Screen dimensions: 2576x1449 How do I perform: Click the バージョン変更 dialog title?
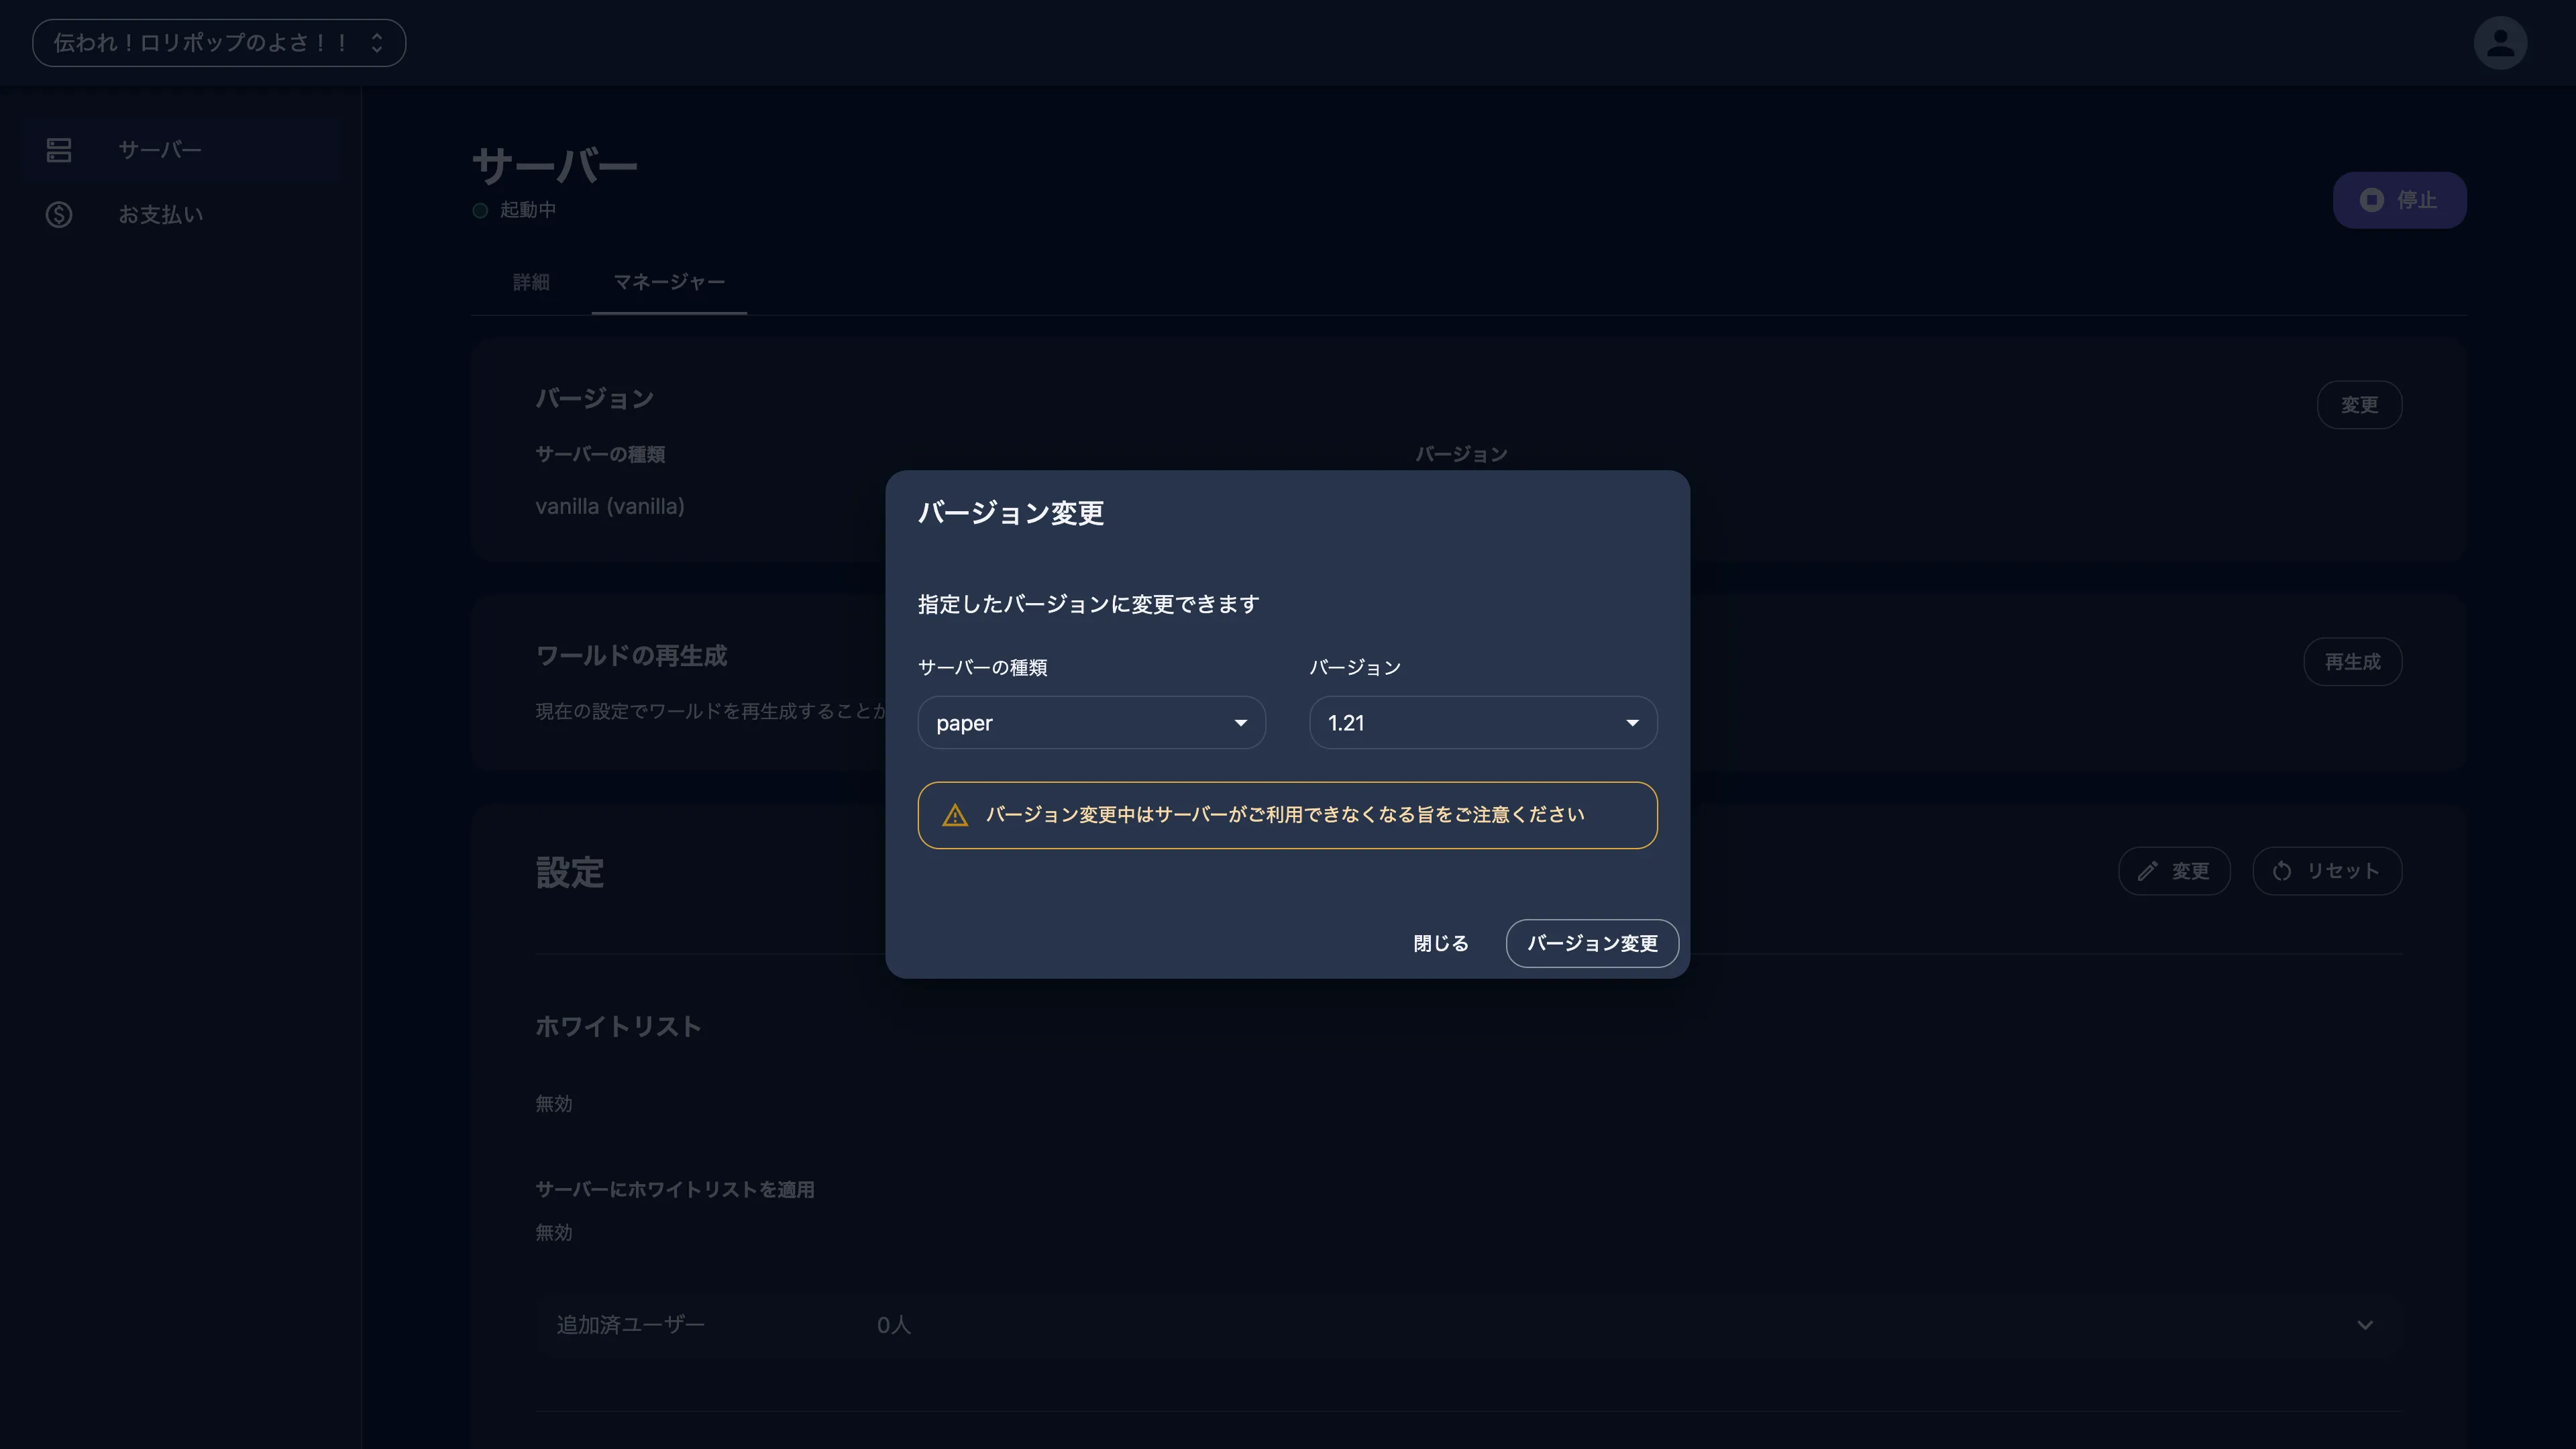[1011, 513]
